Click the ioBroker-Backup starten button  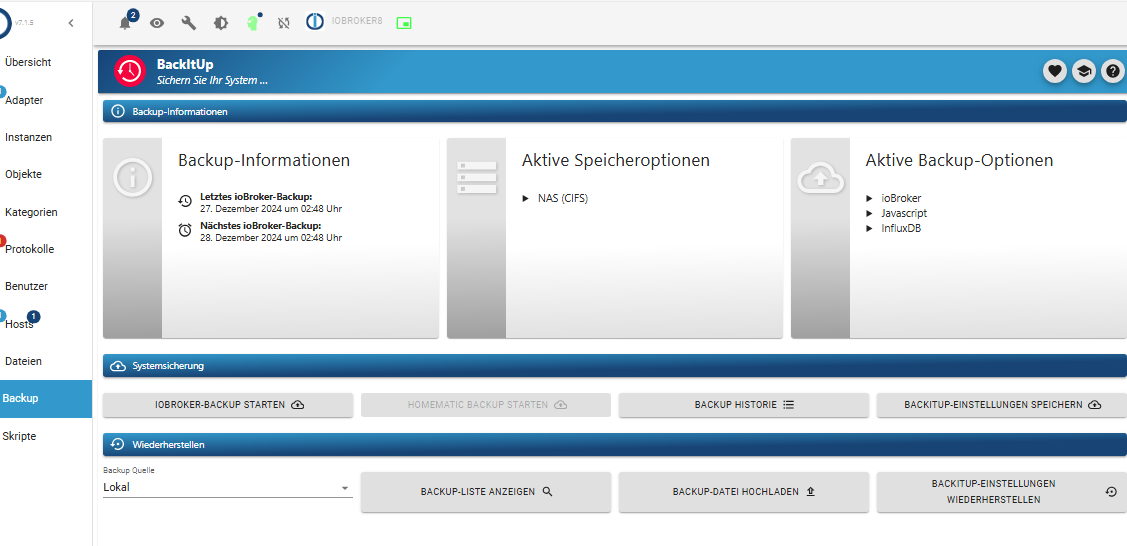pyautogui.click(x=228, y=405)
